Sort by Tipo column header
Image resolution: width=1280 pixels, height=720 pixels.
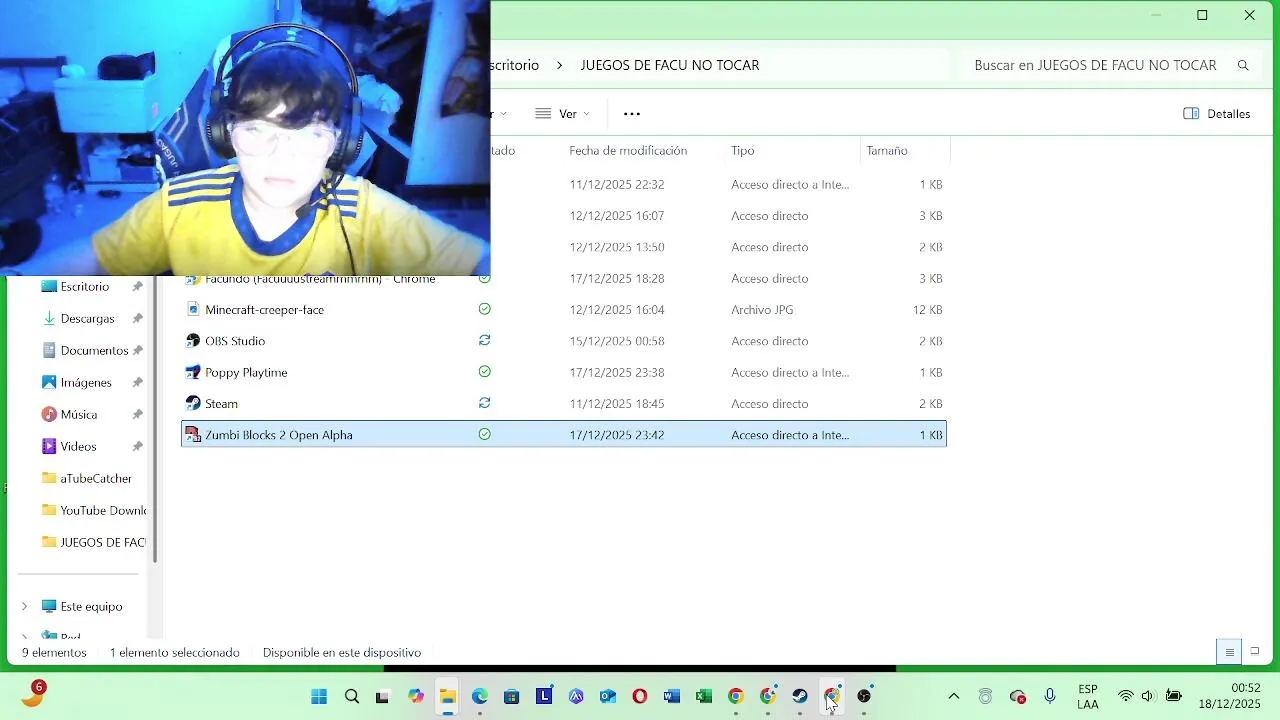[742, 151]
